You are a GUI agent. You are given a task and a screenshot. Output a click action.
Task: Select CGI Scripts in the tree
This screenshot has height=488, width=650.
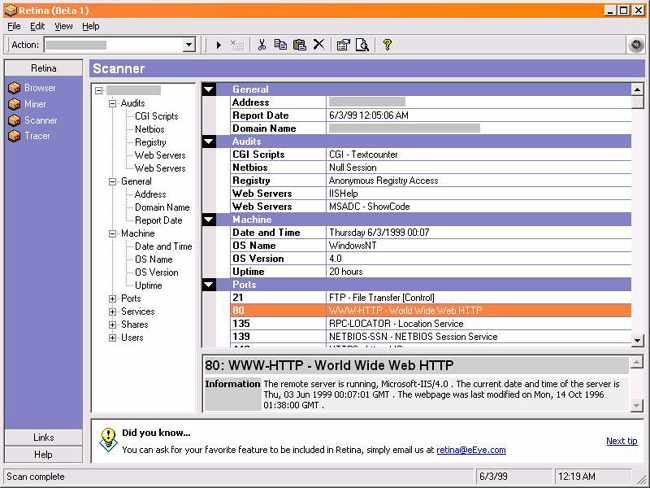tap(156, 117)
